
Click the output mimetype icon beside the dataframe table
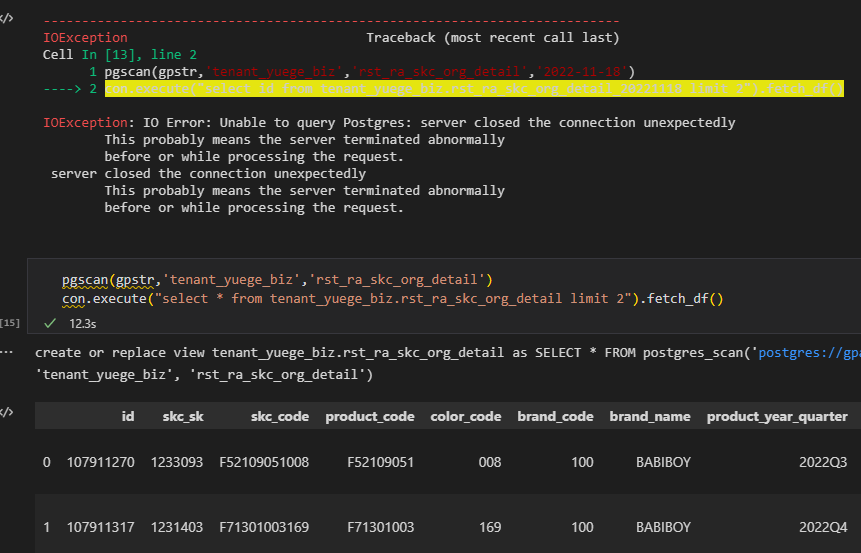pyautogui.click(x=6, y=412)
